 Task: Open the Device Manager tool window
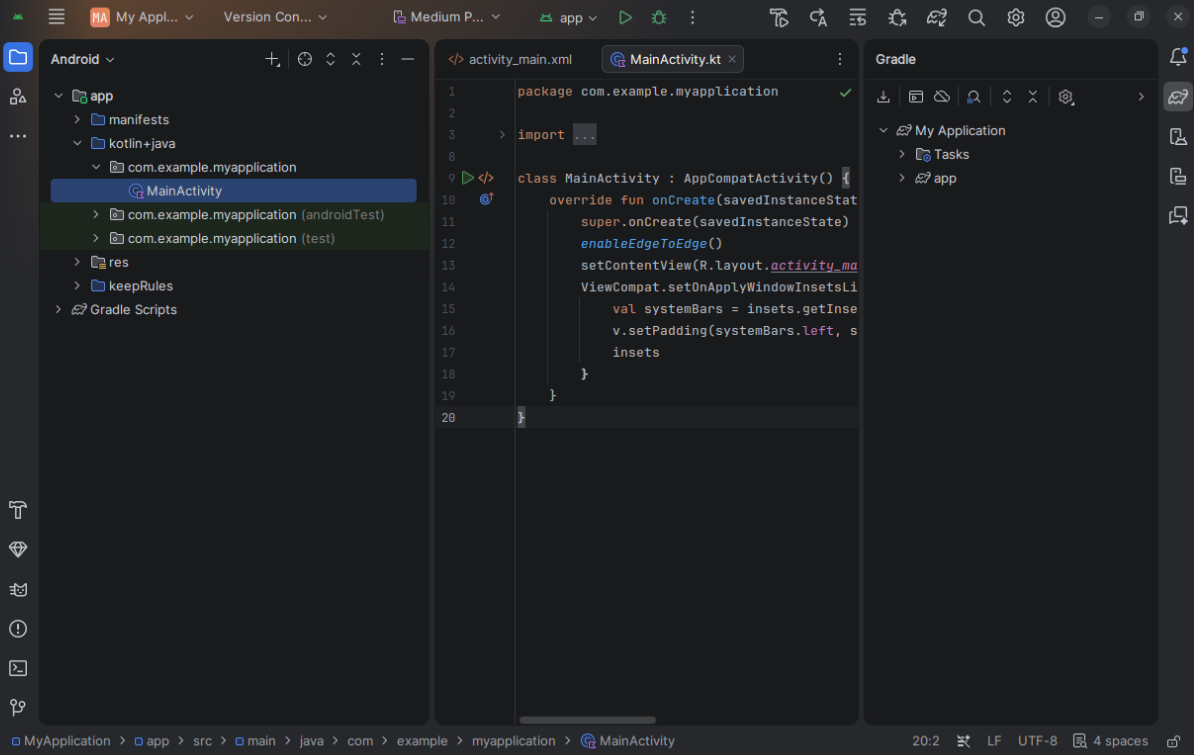[x=1178, y=137]
